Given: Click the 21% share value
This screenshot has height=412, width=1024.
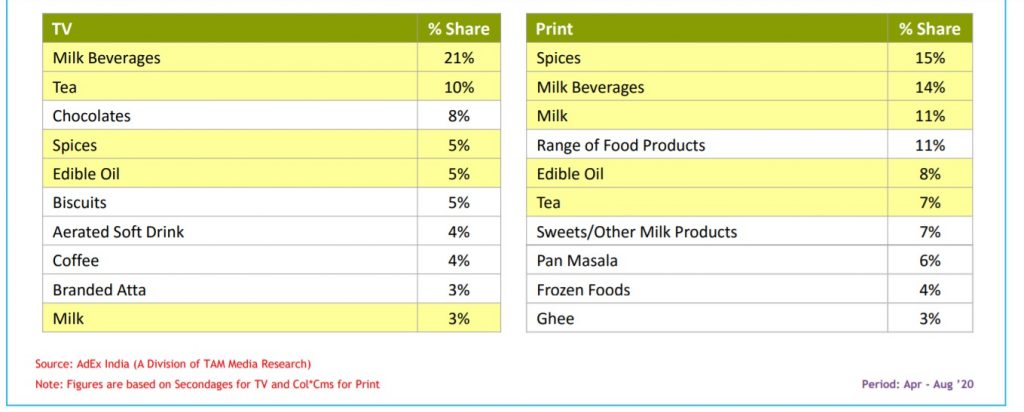Looking at the screenshot, I should (458, 58).
